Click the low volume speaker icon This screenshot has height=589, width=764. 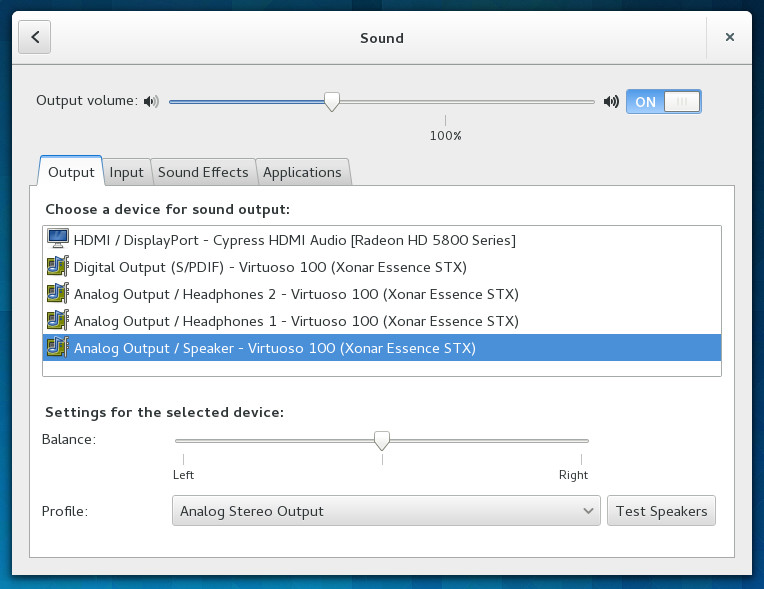[151, 101]
